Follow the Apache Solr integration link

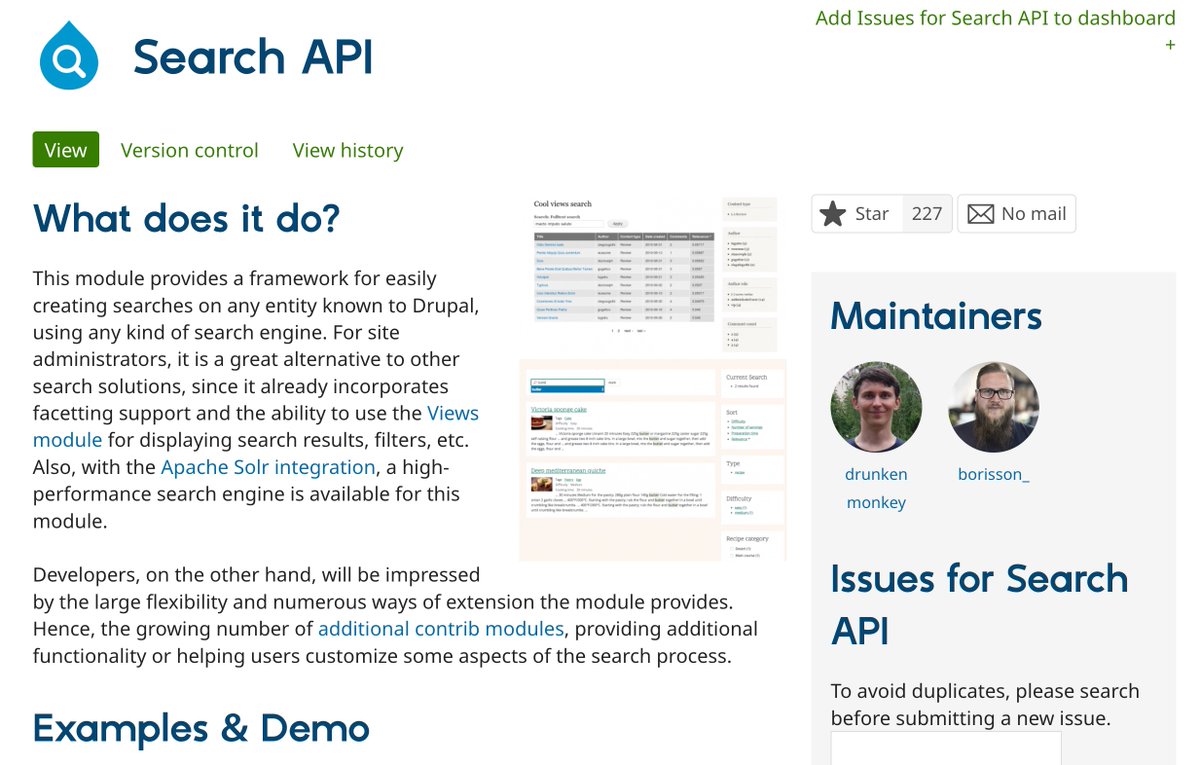click(x=268, y=467)
